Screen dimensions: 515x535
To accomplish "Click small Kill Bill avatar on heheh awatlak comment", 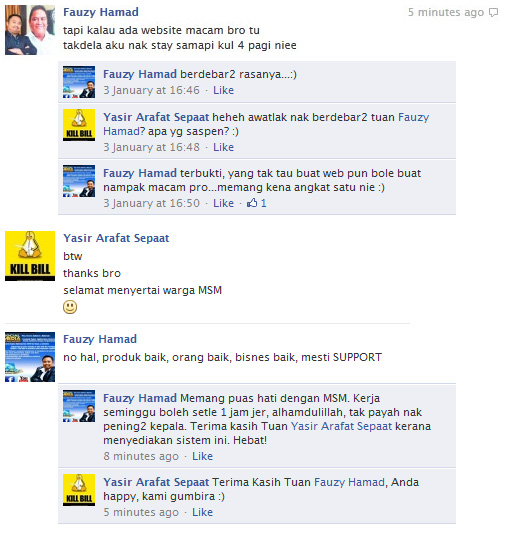I will tap(79, 125).
